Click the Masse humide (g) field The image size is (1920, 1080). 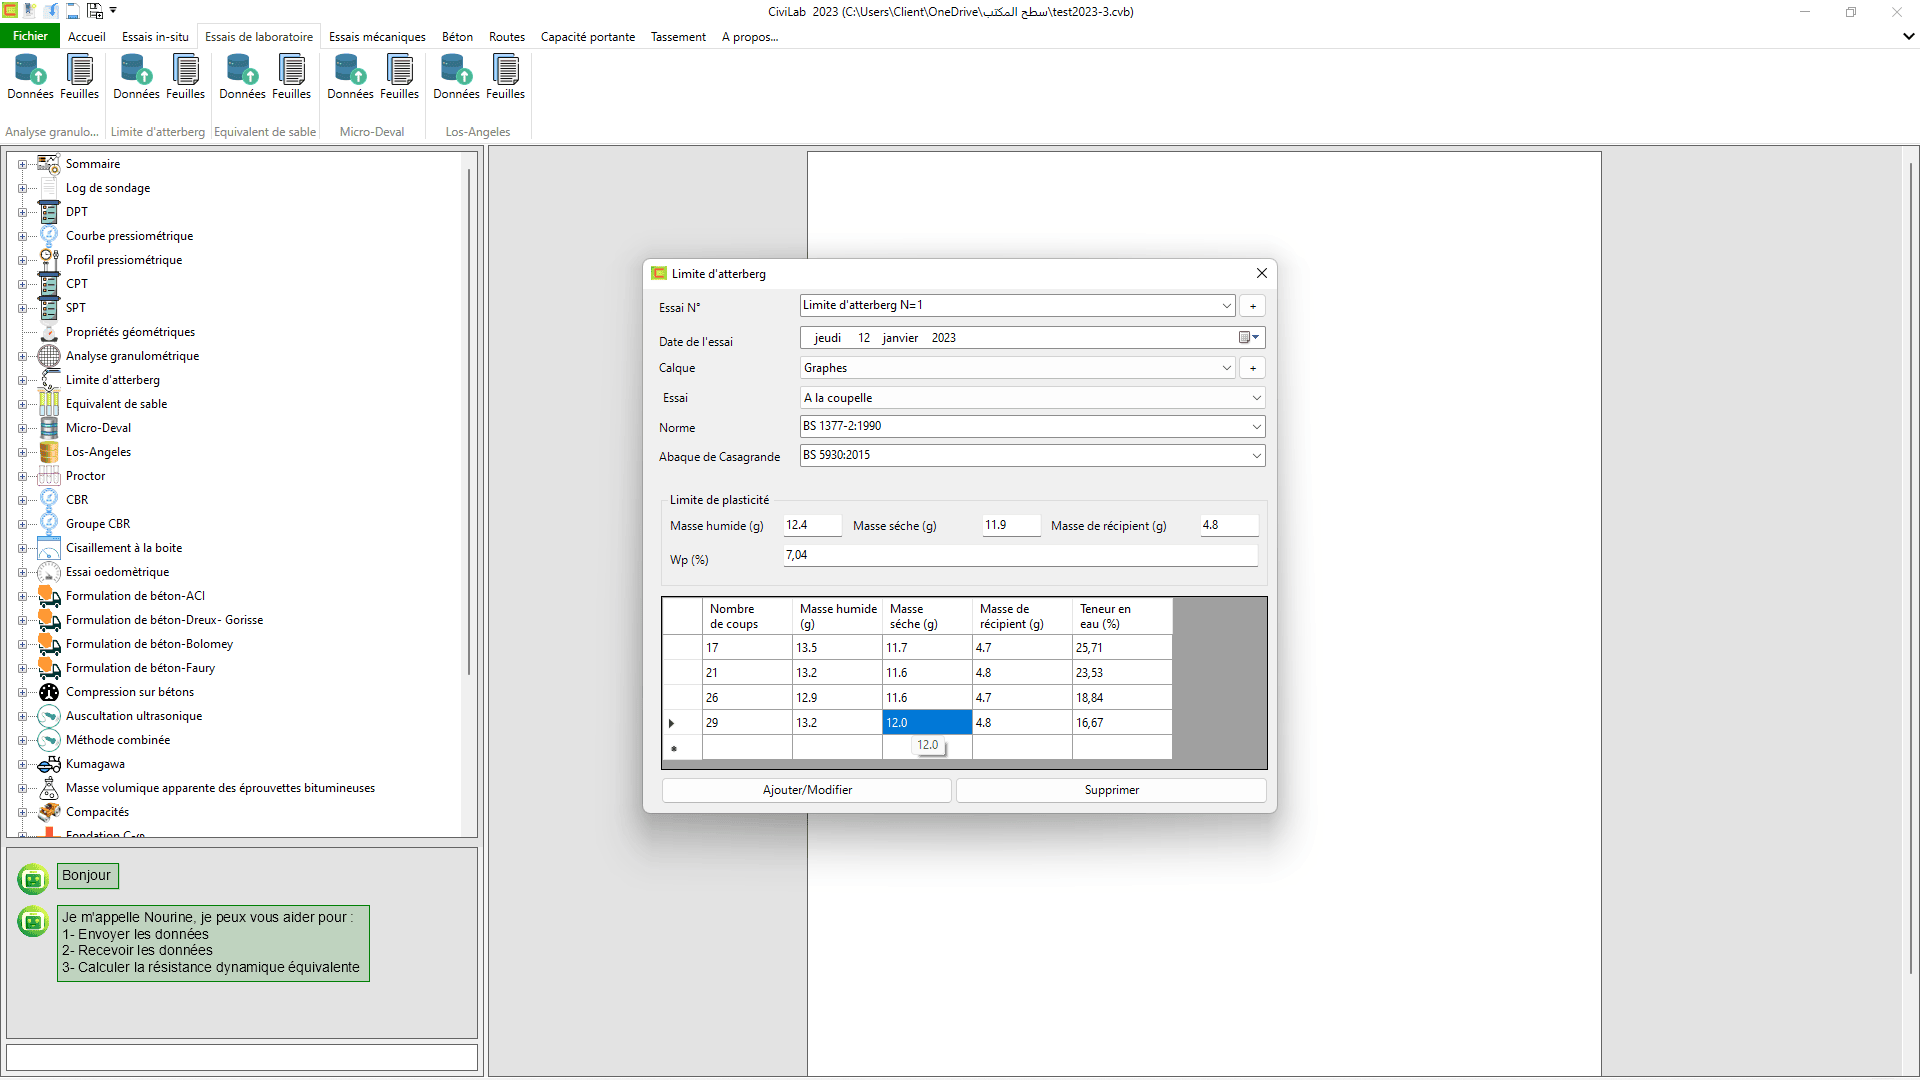pos(812,525)
